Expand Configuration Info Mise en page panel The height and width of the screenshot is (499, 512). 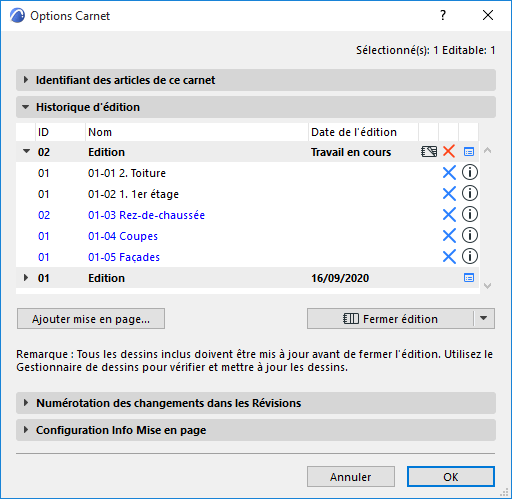tap(256, 430)
